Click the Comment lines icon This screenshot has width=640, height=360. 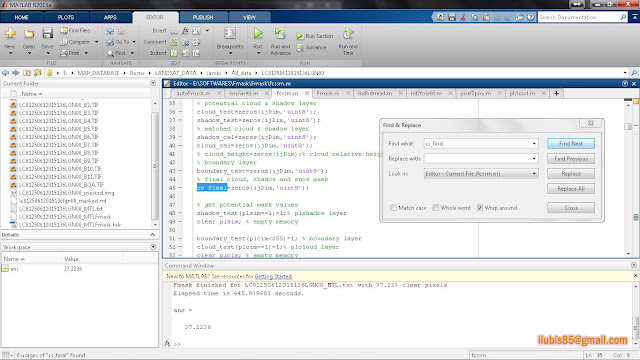click(174, 42)
